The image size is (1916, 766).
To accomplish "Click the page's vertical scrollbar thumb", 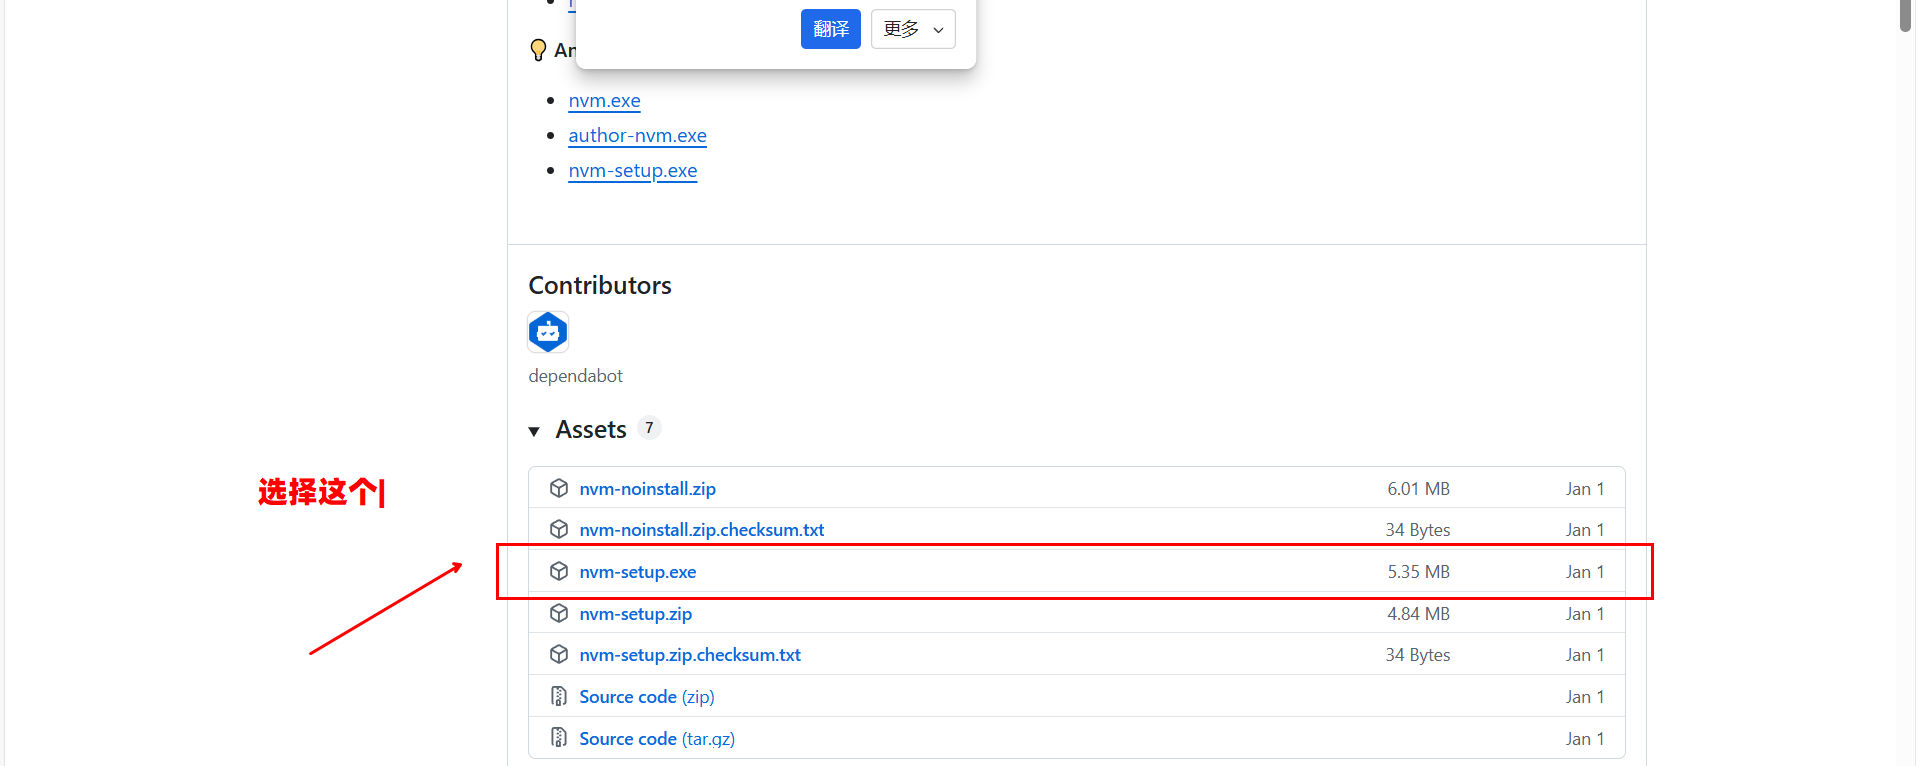I will [x=1906, y=14].
